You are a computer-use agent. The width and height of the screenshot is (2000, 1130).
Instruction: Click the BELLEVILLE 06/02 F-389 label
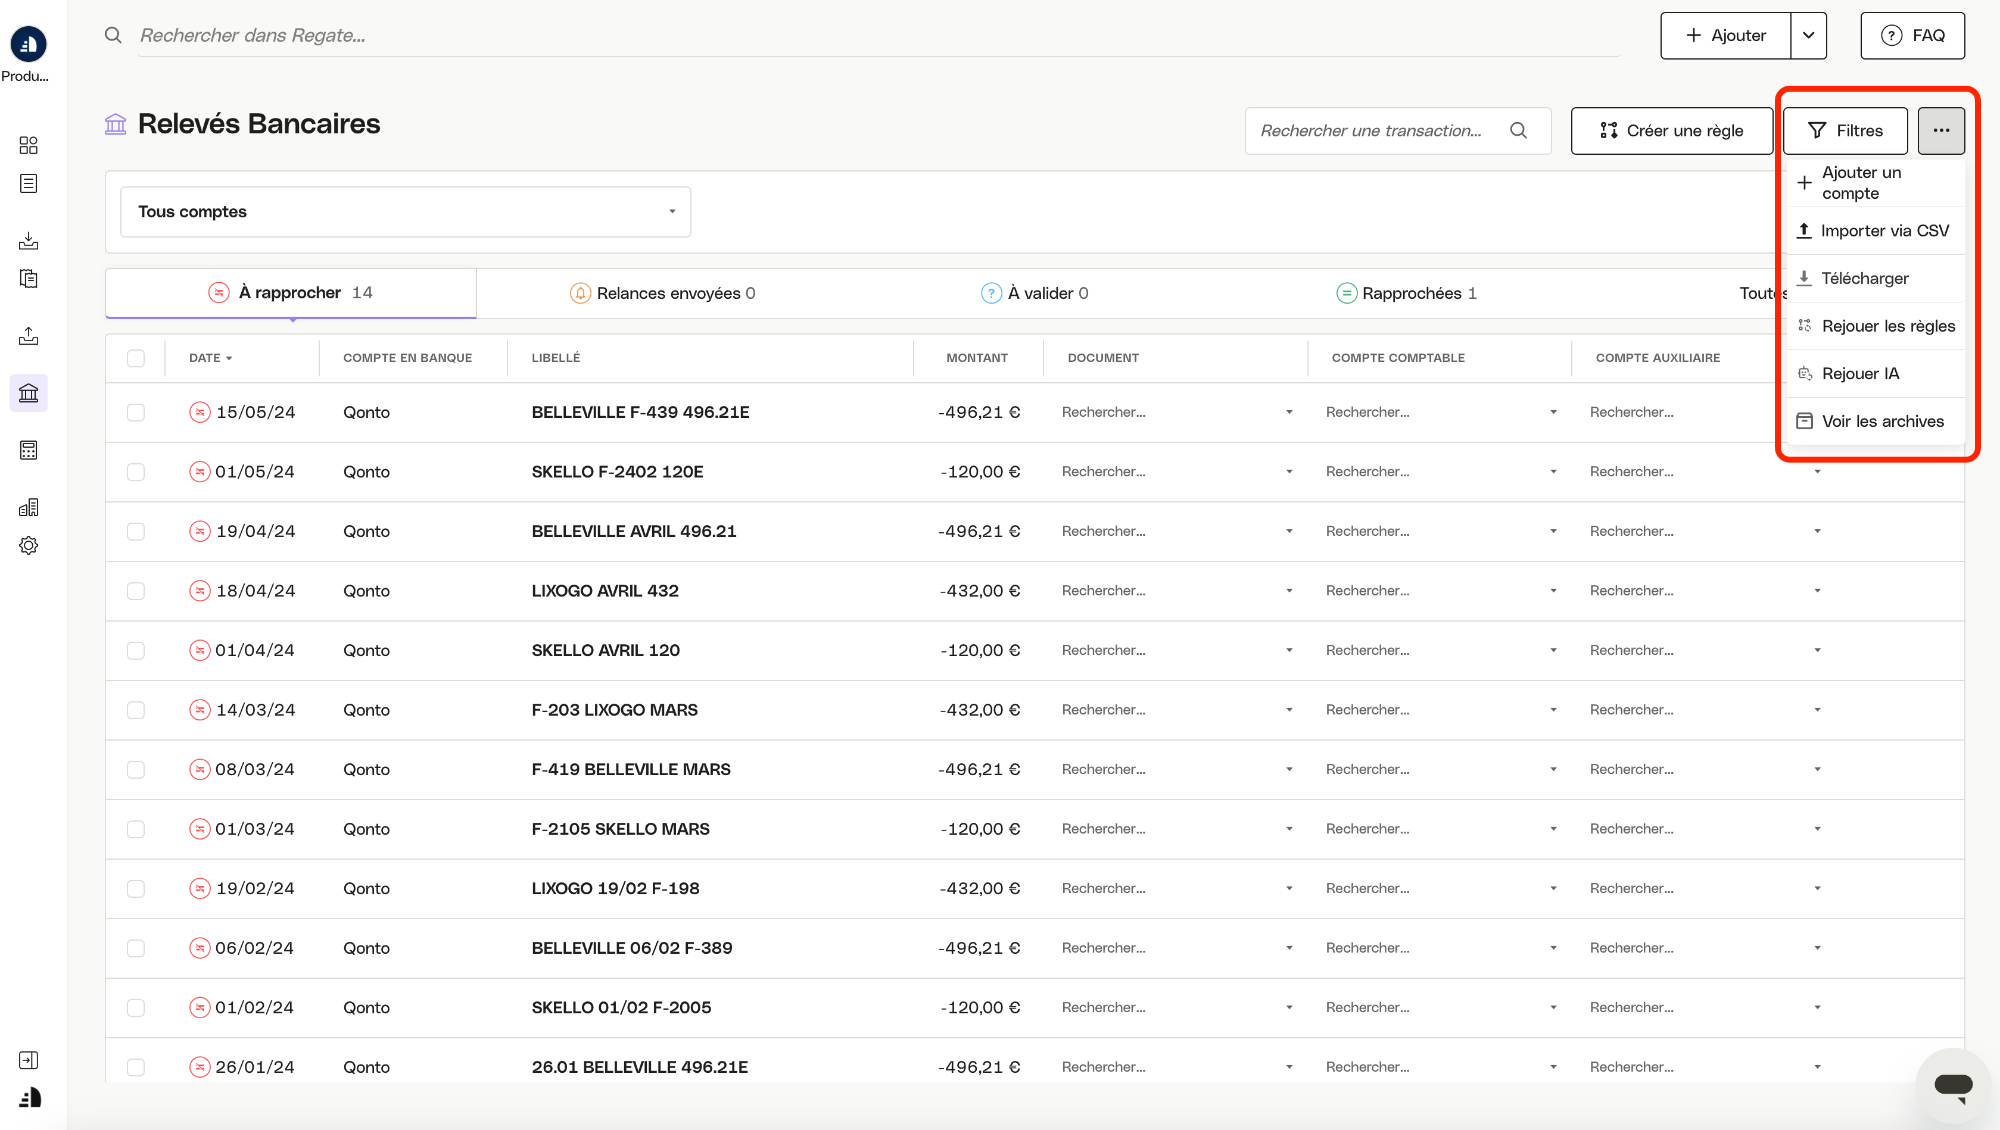tap(632, 948)
